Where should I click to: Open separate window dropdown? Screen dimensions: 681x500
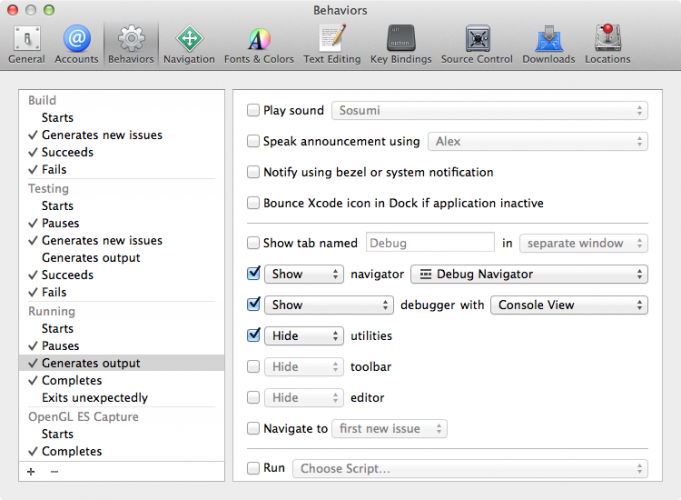[x=584, y=243]
